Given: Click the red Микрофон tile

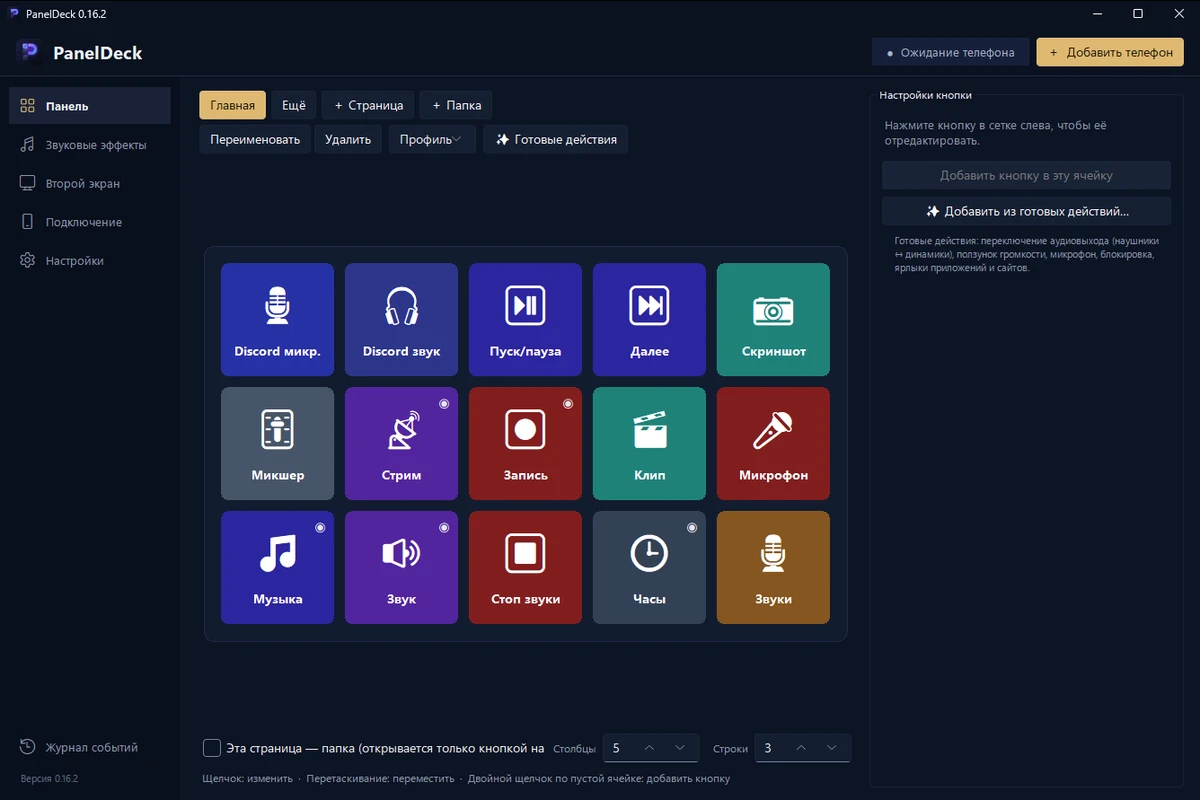Looking at the screenshot, I should (773, 443).
